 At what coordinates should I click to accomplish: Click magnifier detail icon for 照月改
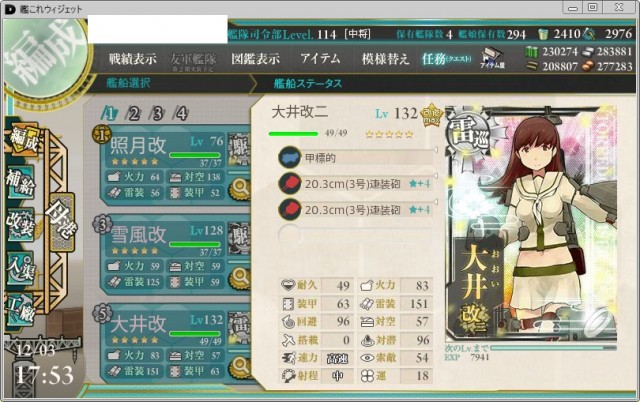240,189
